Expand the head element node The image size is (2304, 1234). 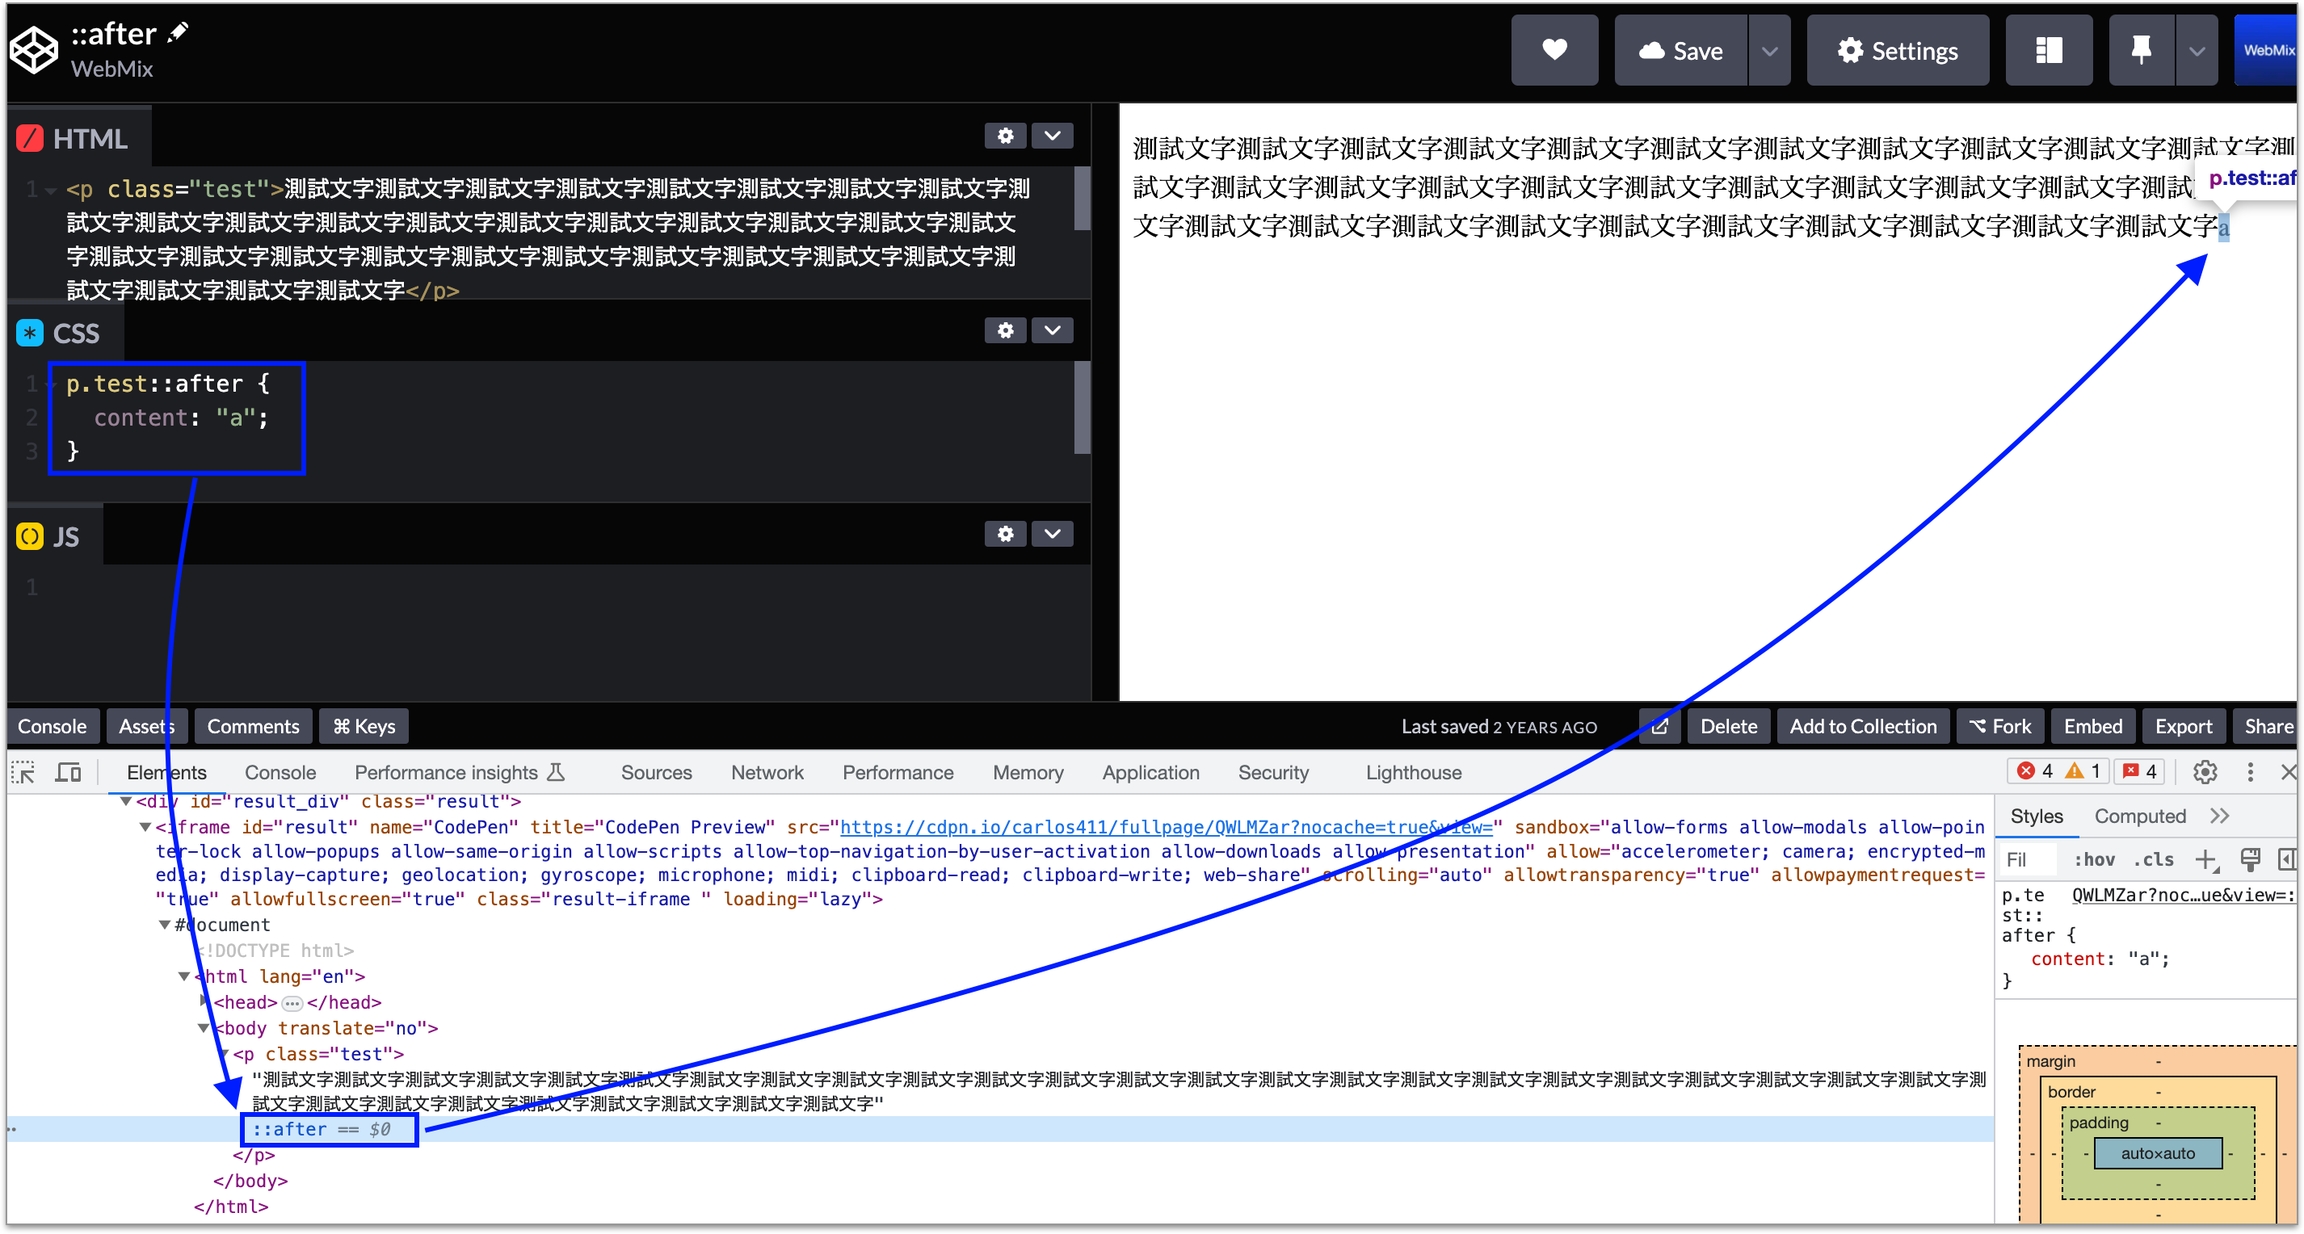204,1002
